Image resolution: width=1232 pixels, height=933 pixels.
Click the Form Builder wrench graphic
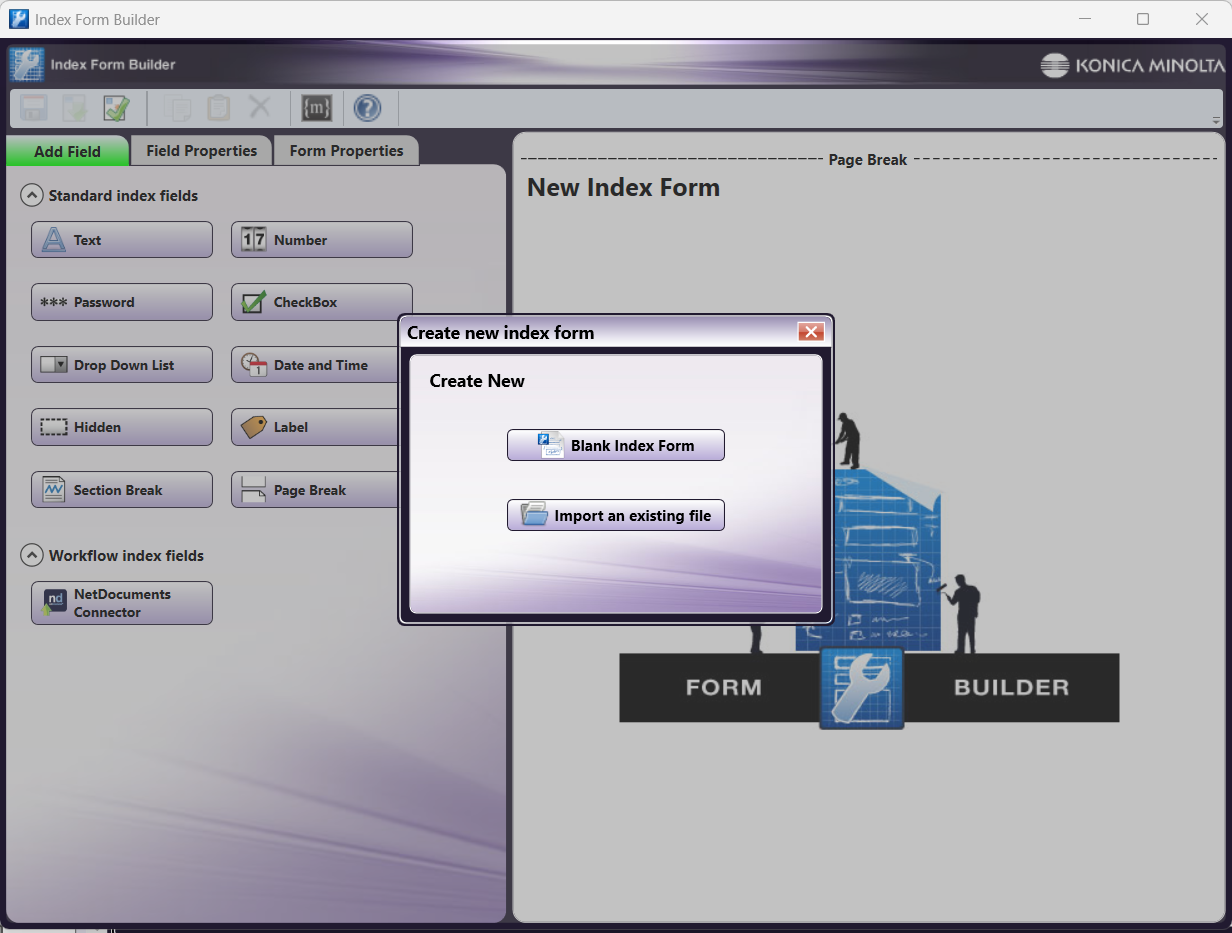[x=861, y=688]
